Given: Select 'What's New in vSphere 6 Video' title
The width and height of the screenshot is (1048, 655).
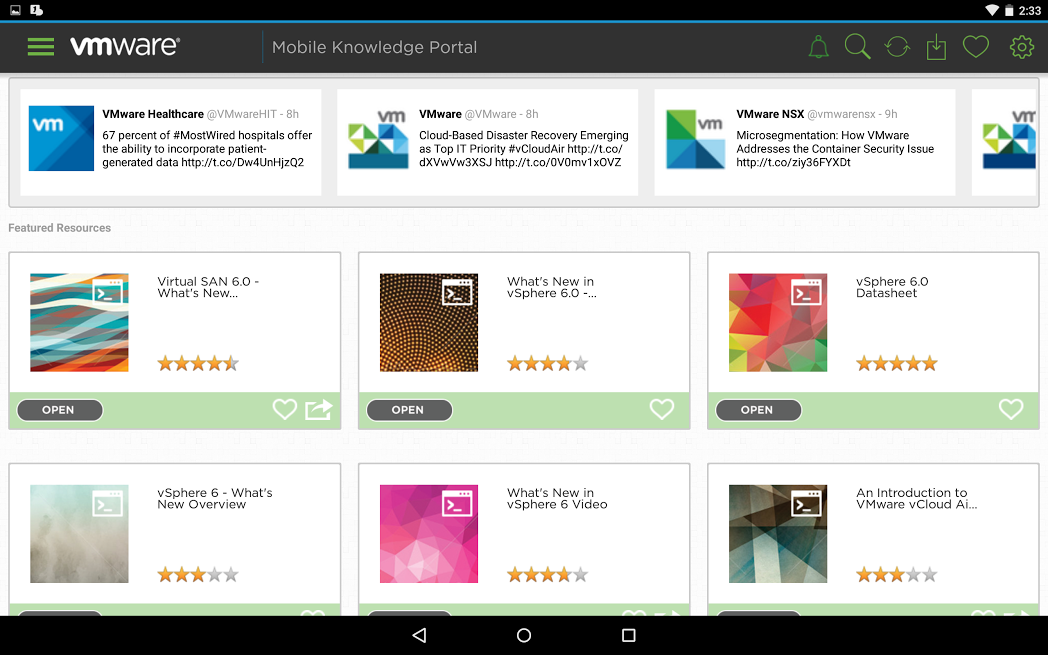Looking at the screenshot, I should pyautogui.click(x=557, y=499).
